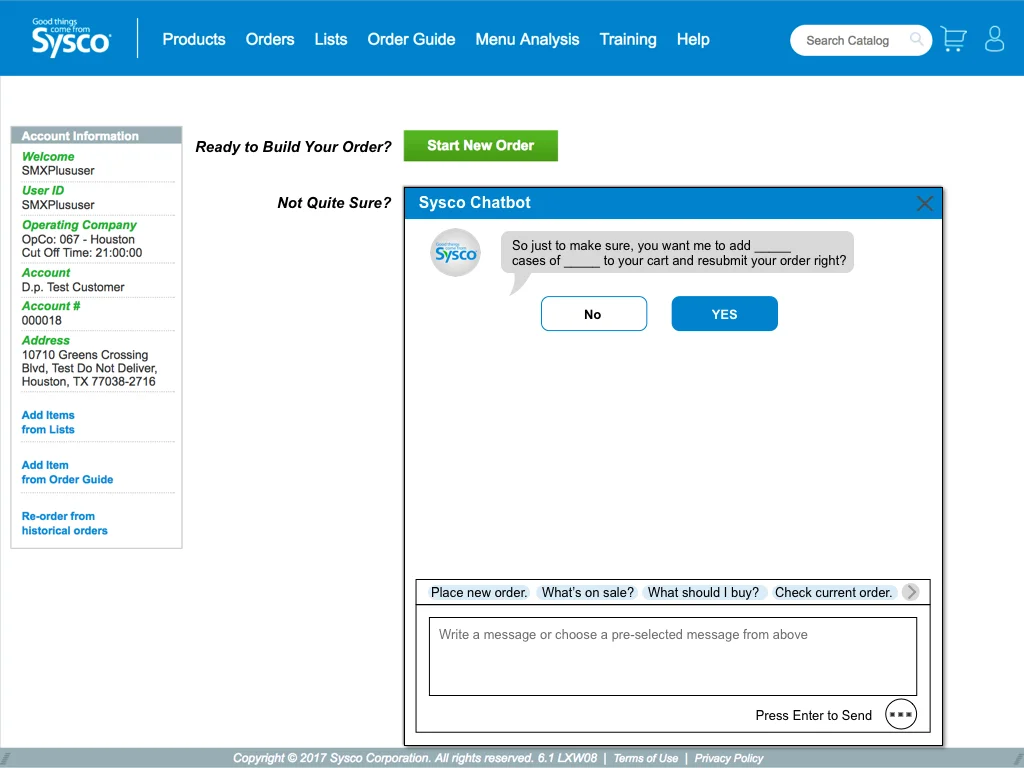Choose the 'Place new order.' quick reply
Image resolution: width=1024 pixels, height=768 pixels.
pos(480,592)
